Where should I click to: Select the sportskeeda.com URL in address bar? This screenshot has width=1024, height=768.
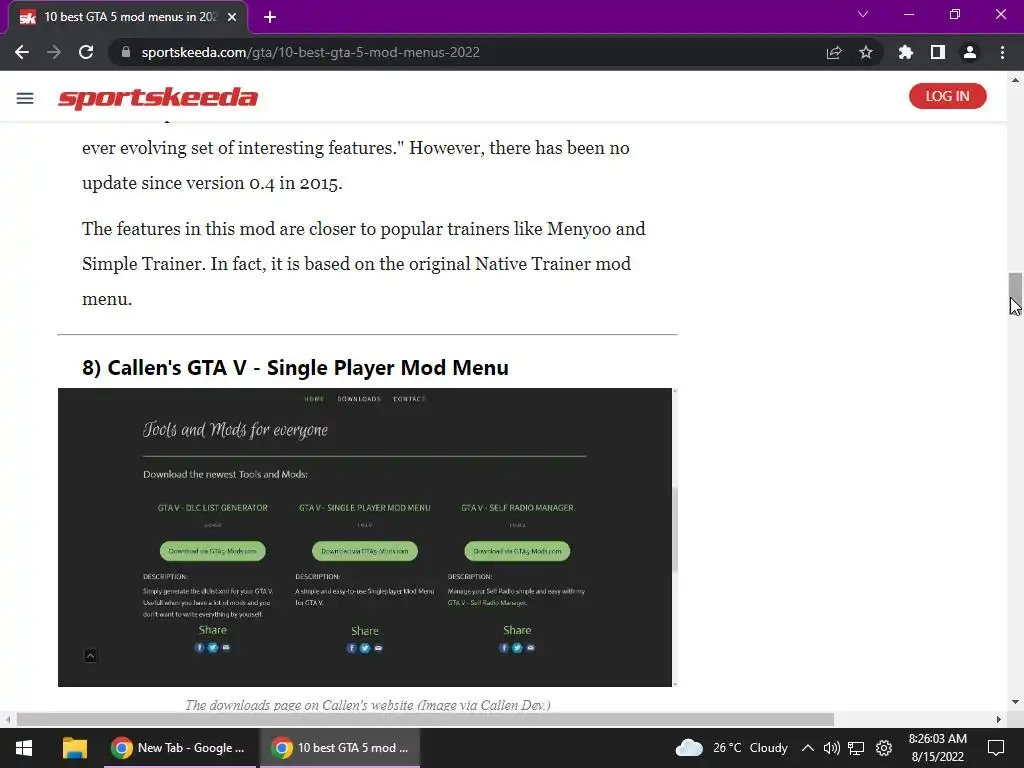click(311, 52)
